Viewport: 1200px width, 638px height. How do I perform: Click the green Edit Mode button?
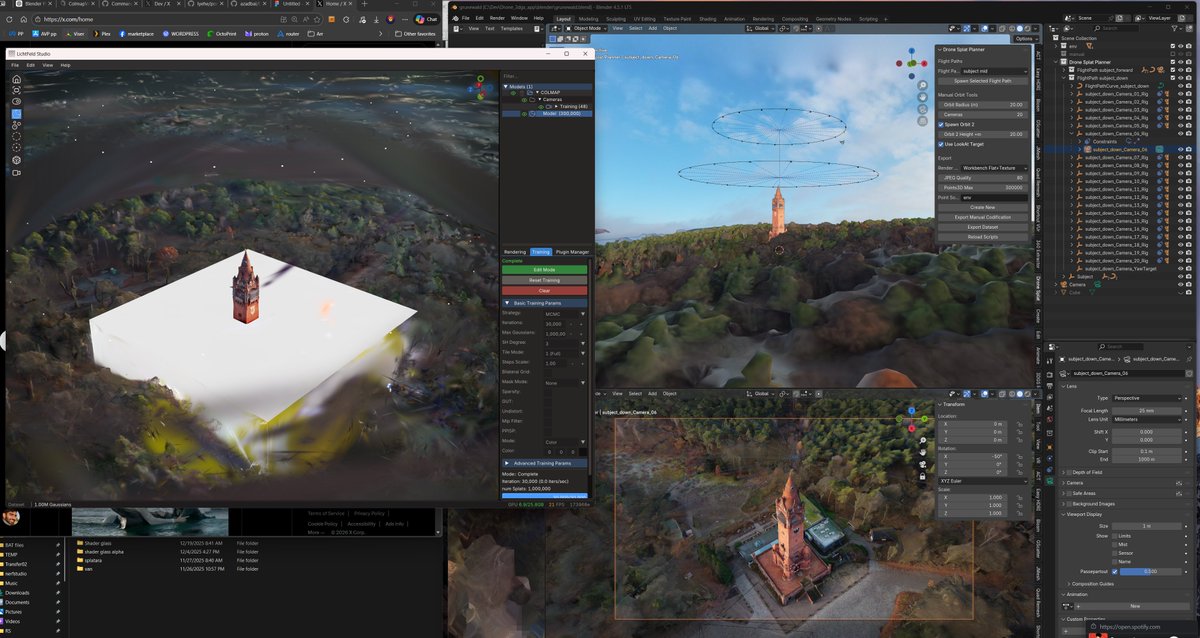point(545,269)
